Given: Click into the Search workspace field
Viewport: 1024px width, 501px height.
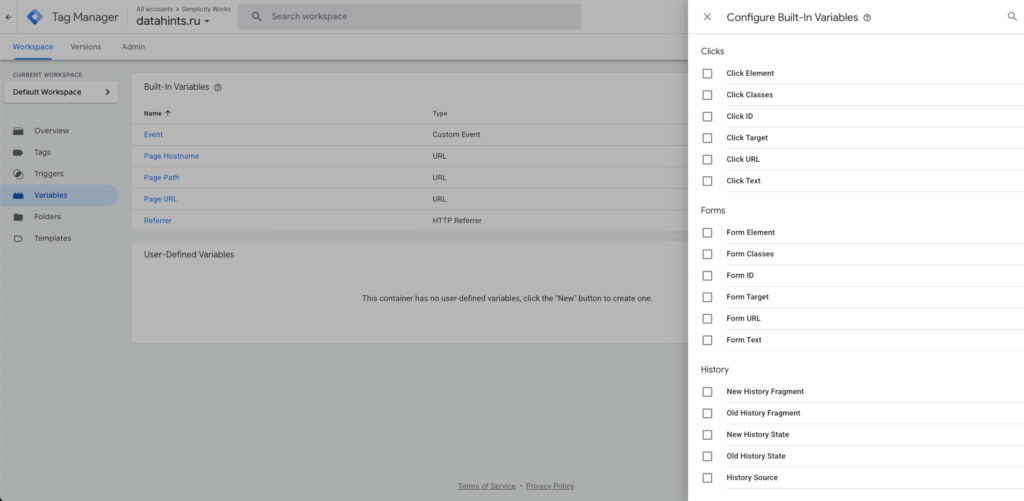Looking at the screenshot, I should 409,16.
